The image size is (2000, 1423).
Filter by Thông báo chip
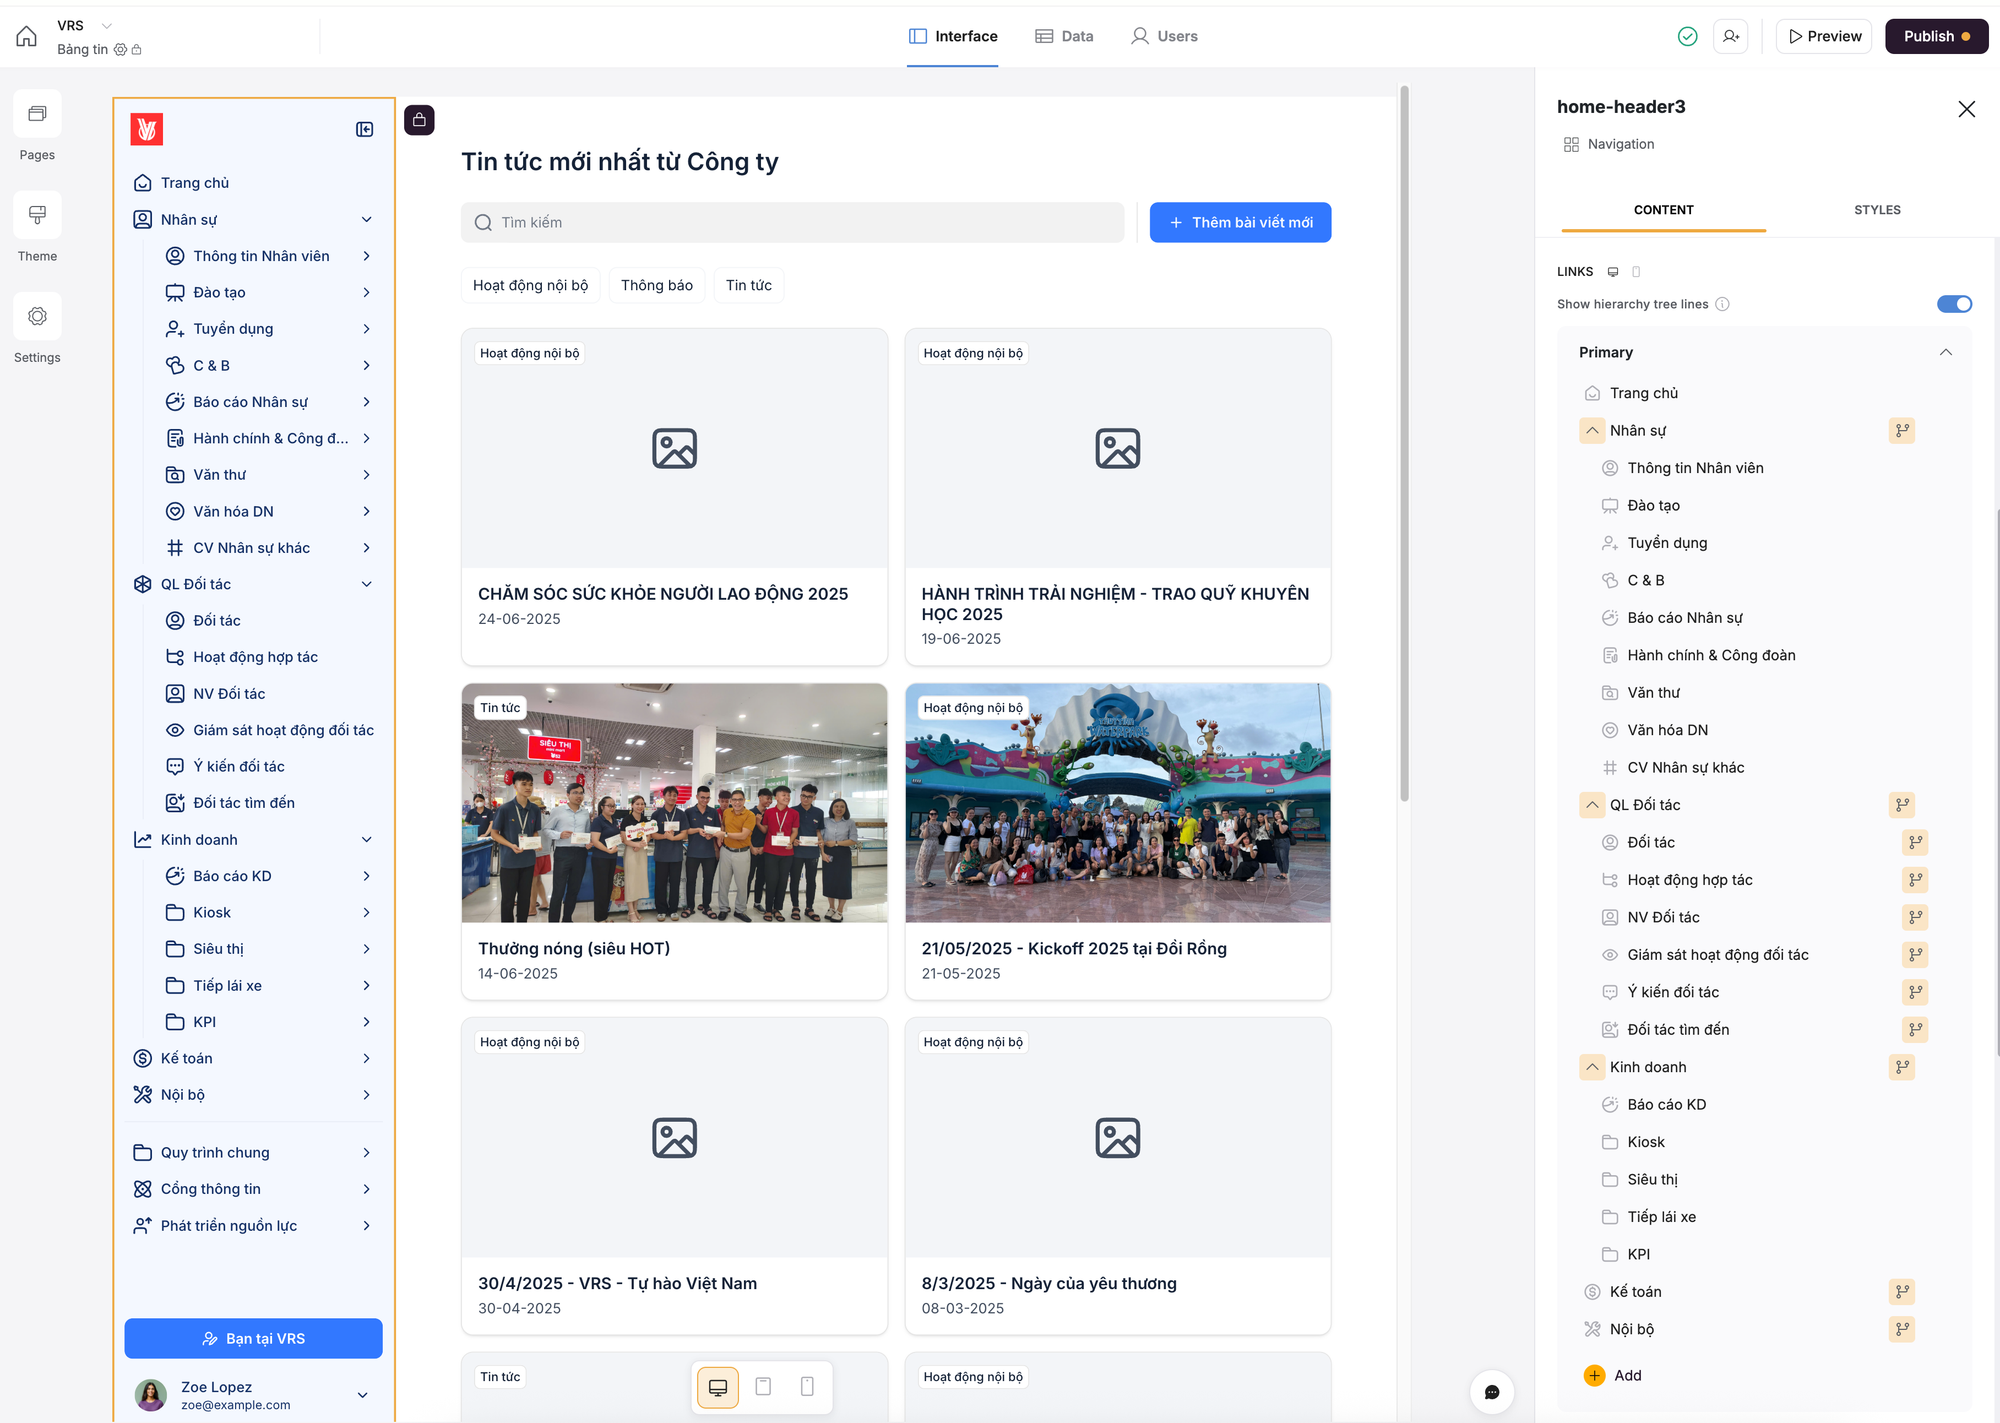point(657,285)
